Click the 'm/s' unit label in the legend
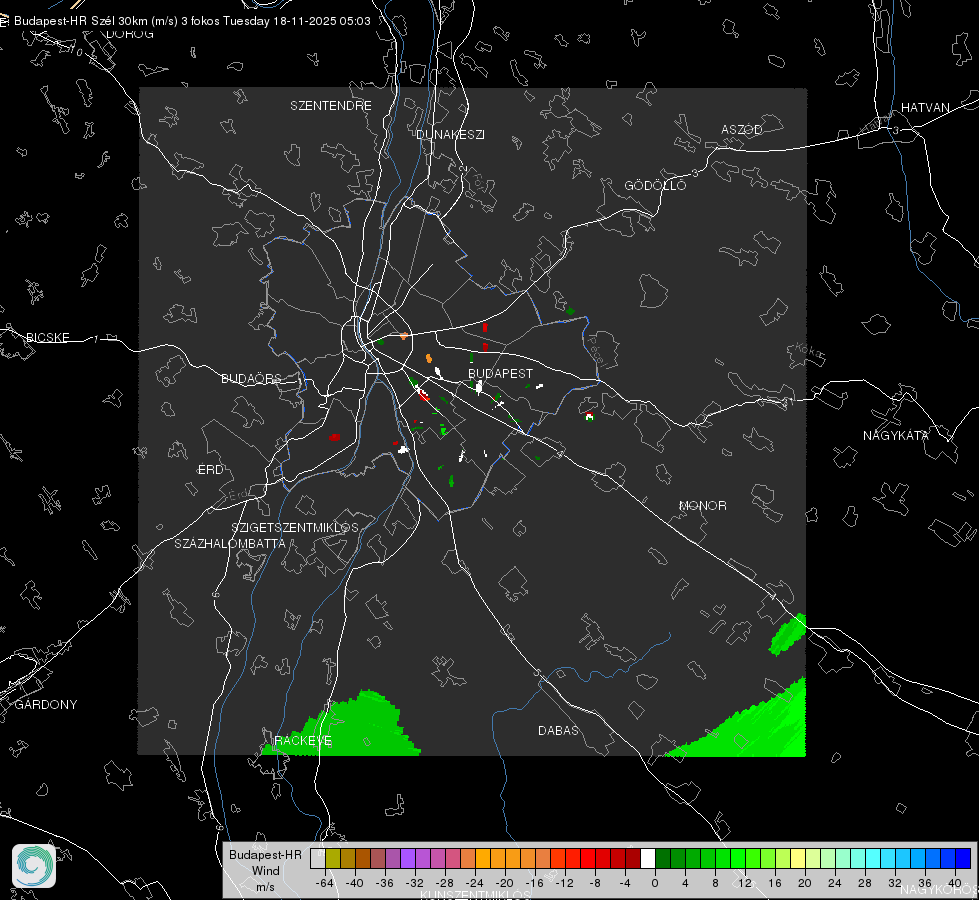 [265, 887]
